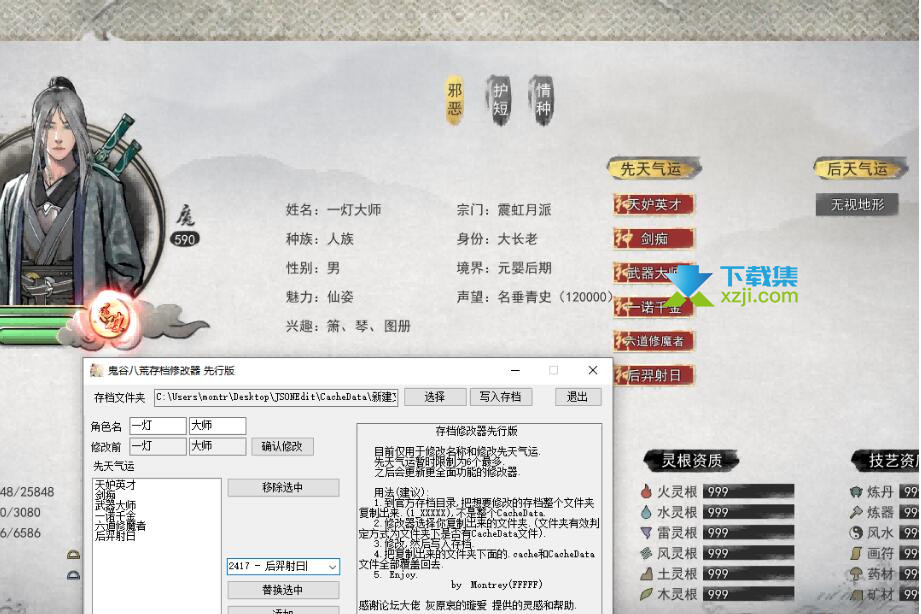Select 一诺千金 in the editor list
This screenshot has height=614, width=921.
point(116,516)
